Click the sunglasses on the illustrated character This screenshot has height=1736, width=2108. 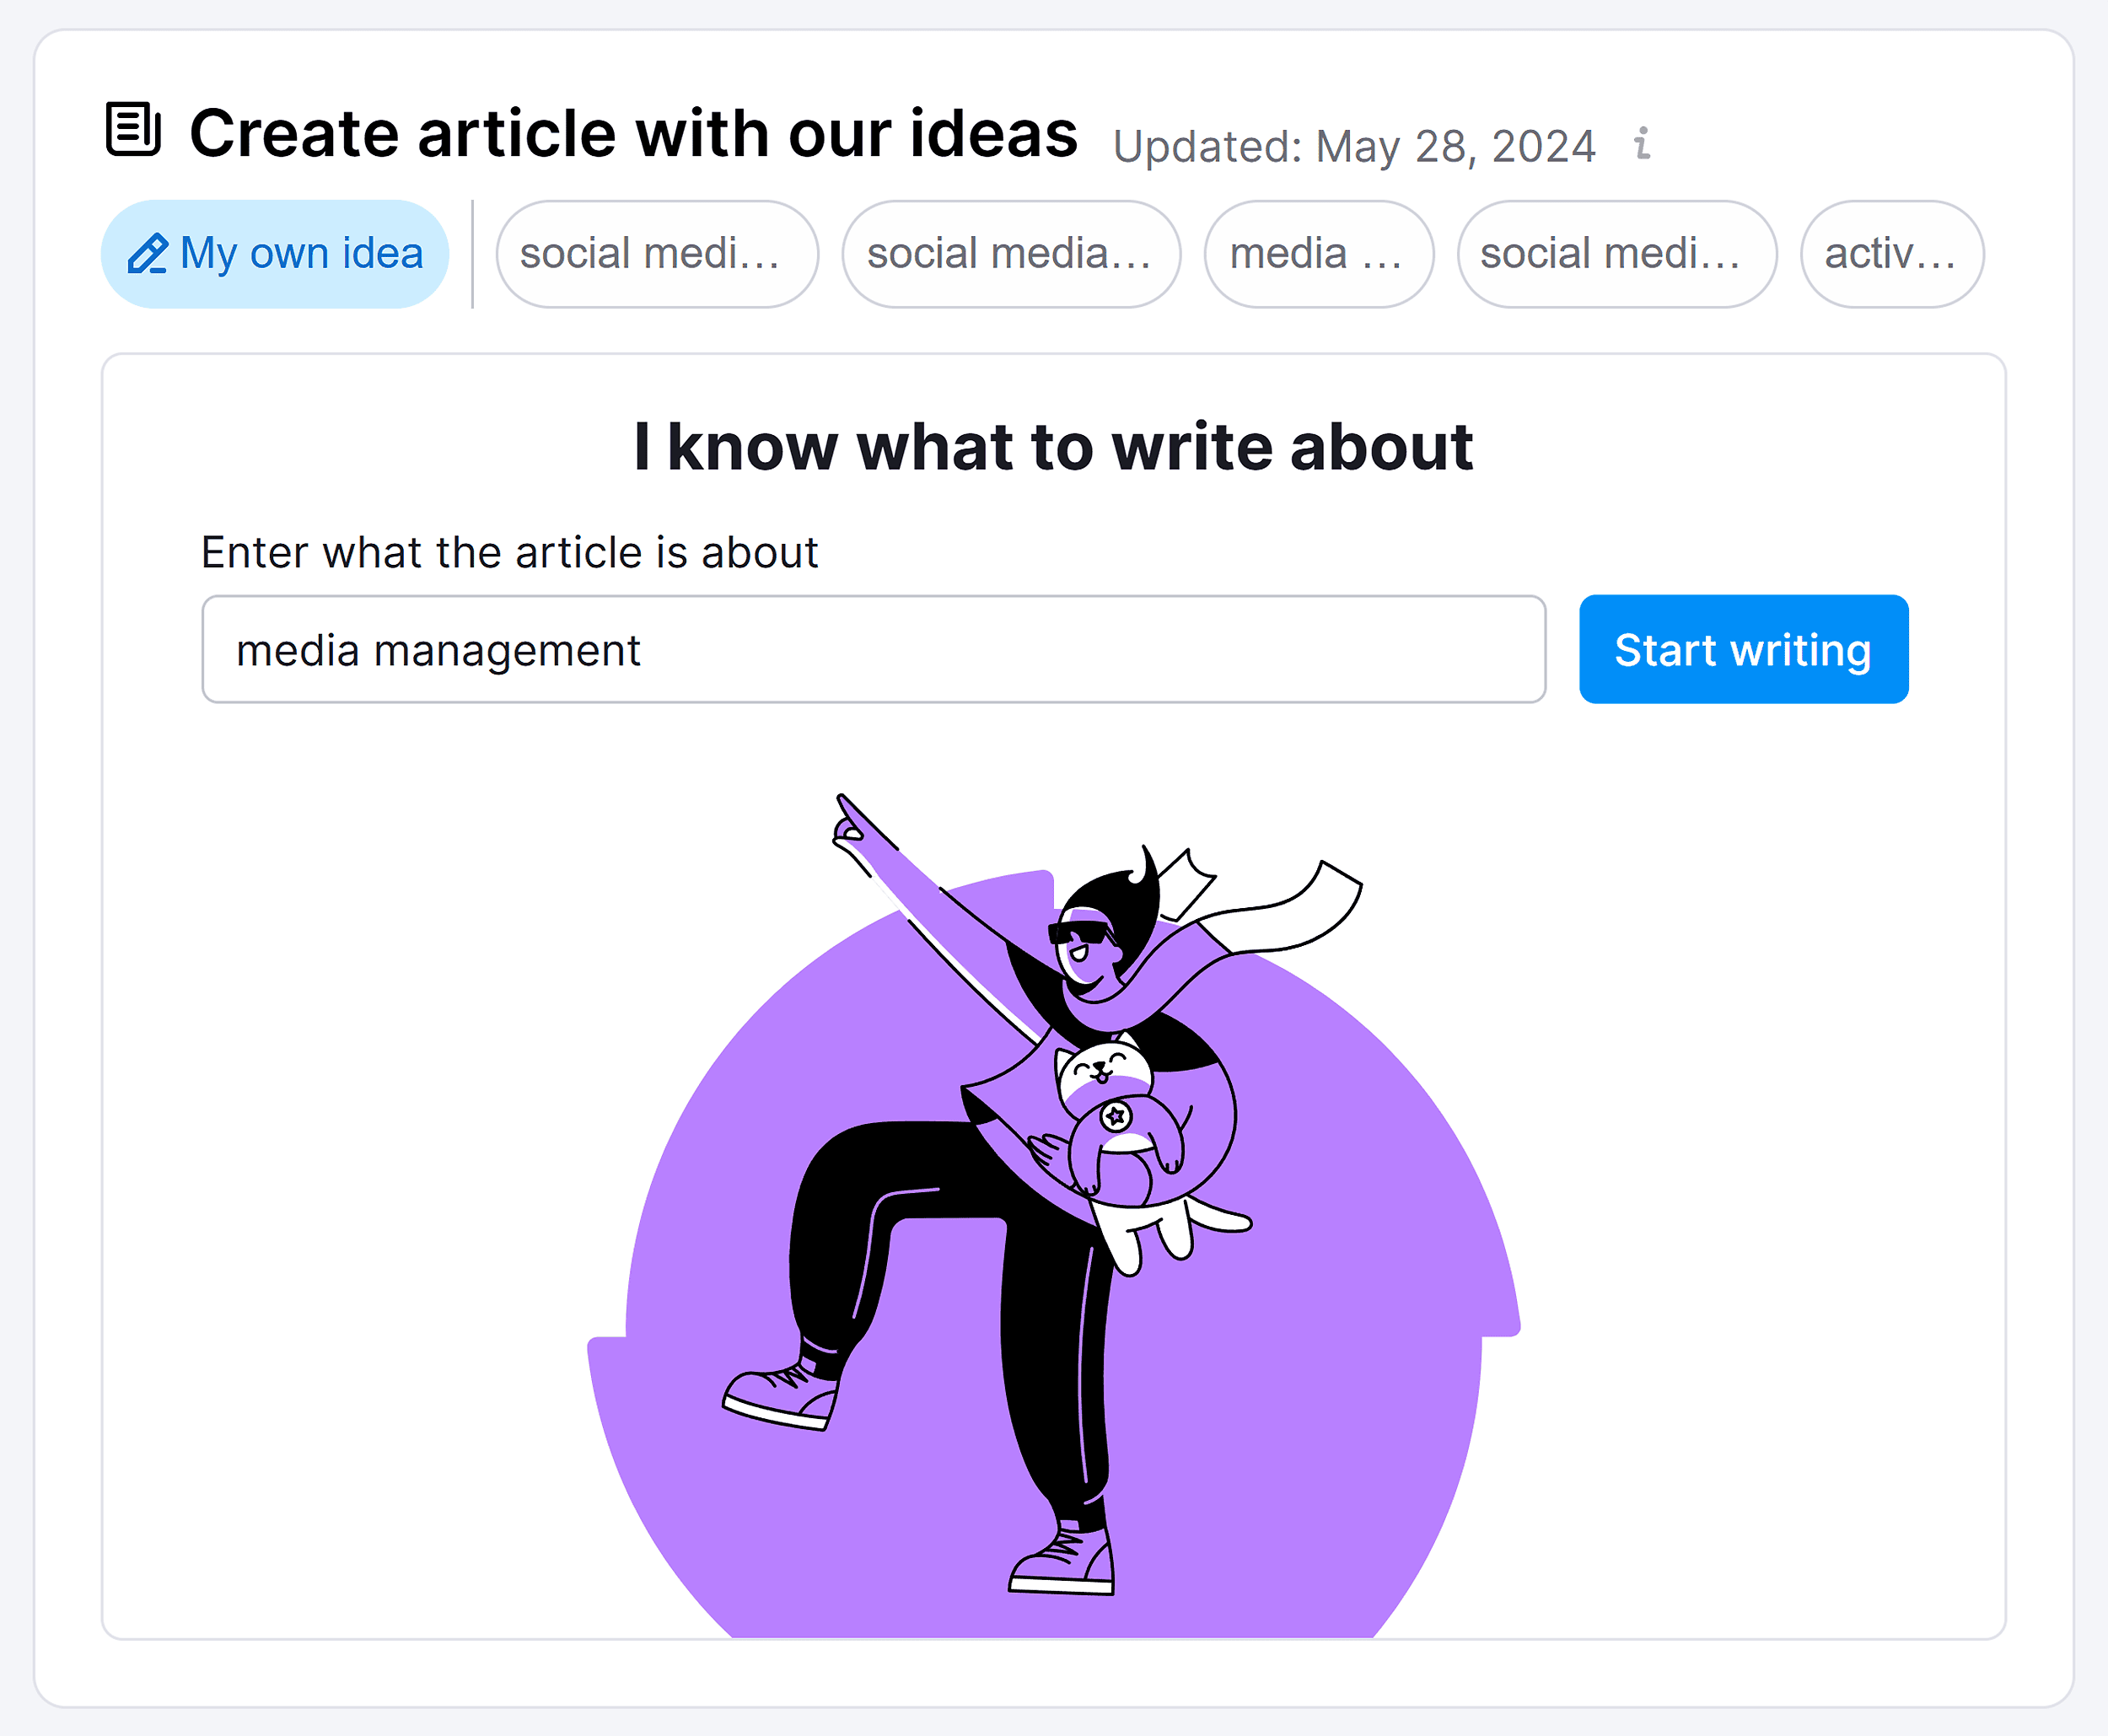(1080, 932)
